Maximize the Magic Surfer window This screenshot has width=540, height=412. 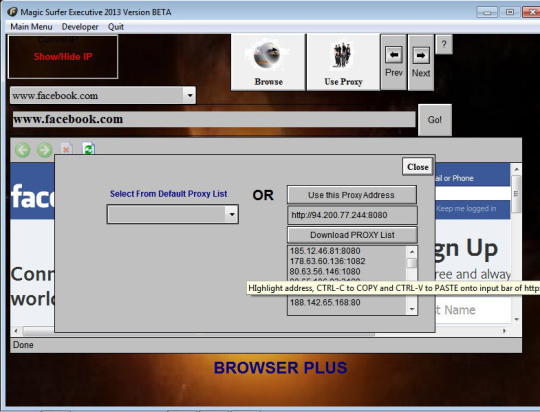click(510, 12)
